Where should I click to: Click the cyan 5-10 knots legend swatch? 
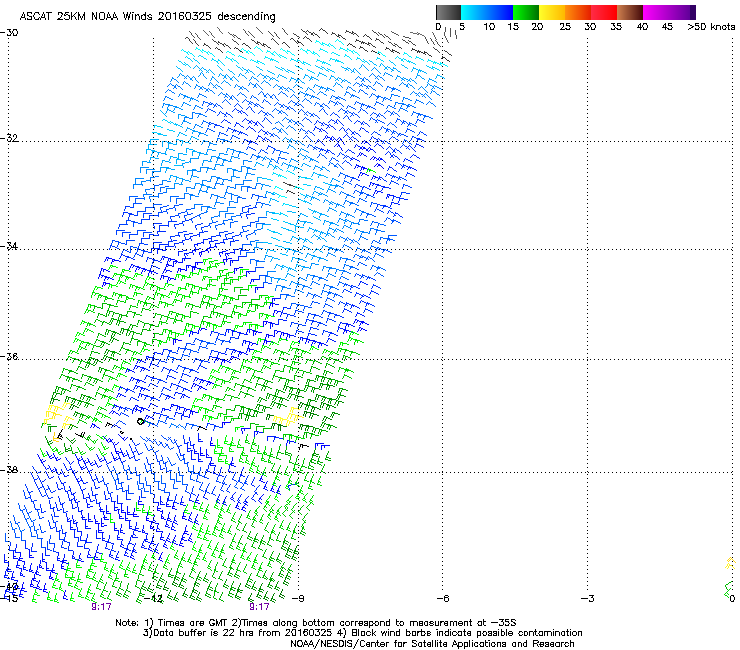point(474,12)
